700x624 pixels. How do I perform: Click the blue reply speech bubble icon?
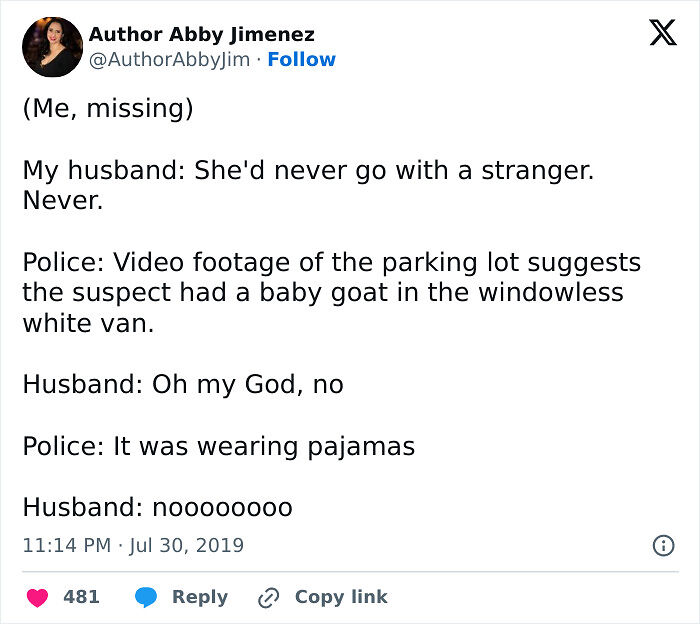(x=146, y=597)
